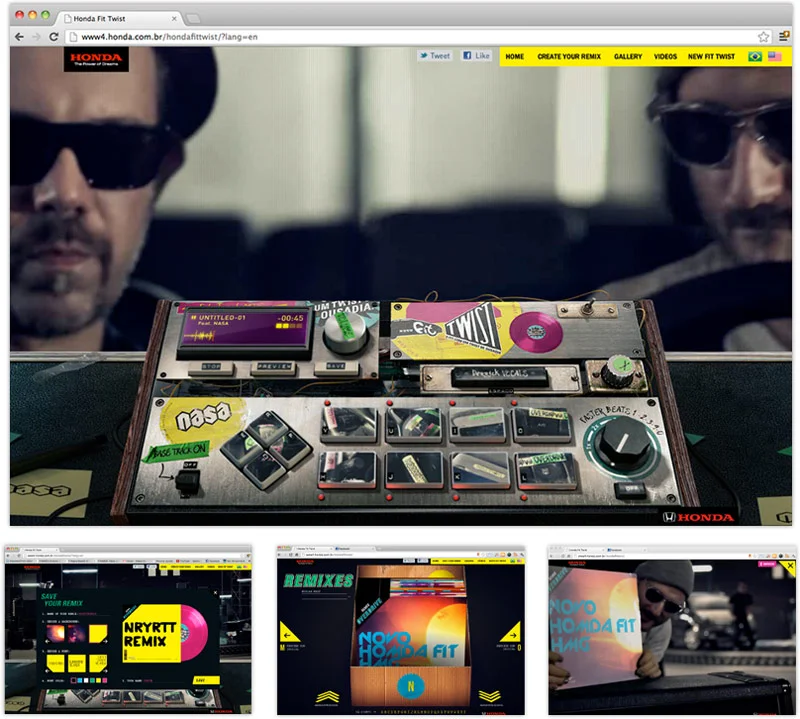Click yellow SAVE in Save Your Remix dialog

pyautogui.click(x=206, y=680)
